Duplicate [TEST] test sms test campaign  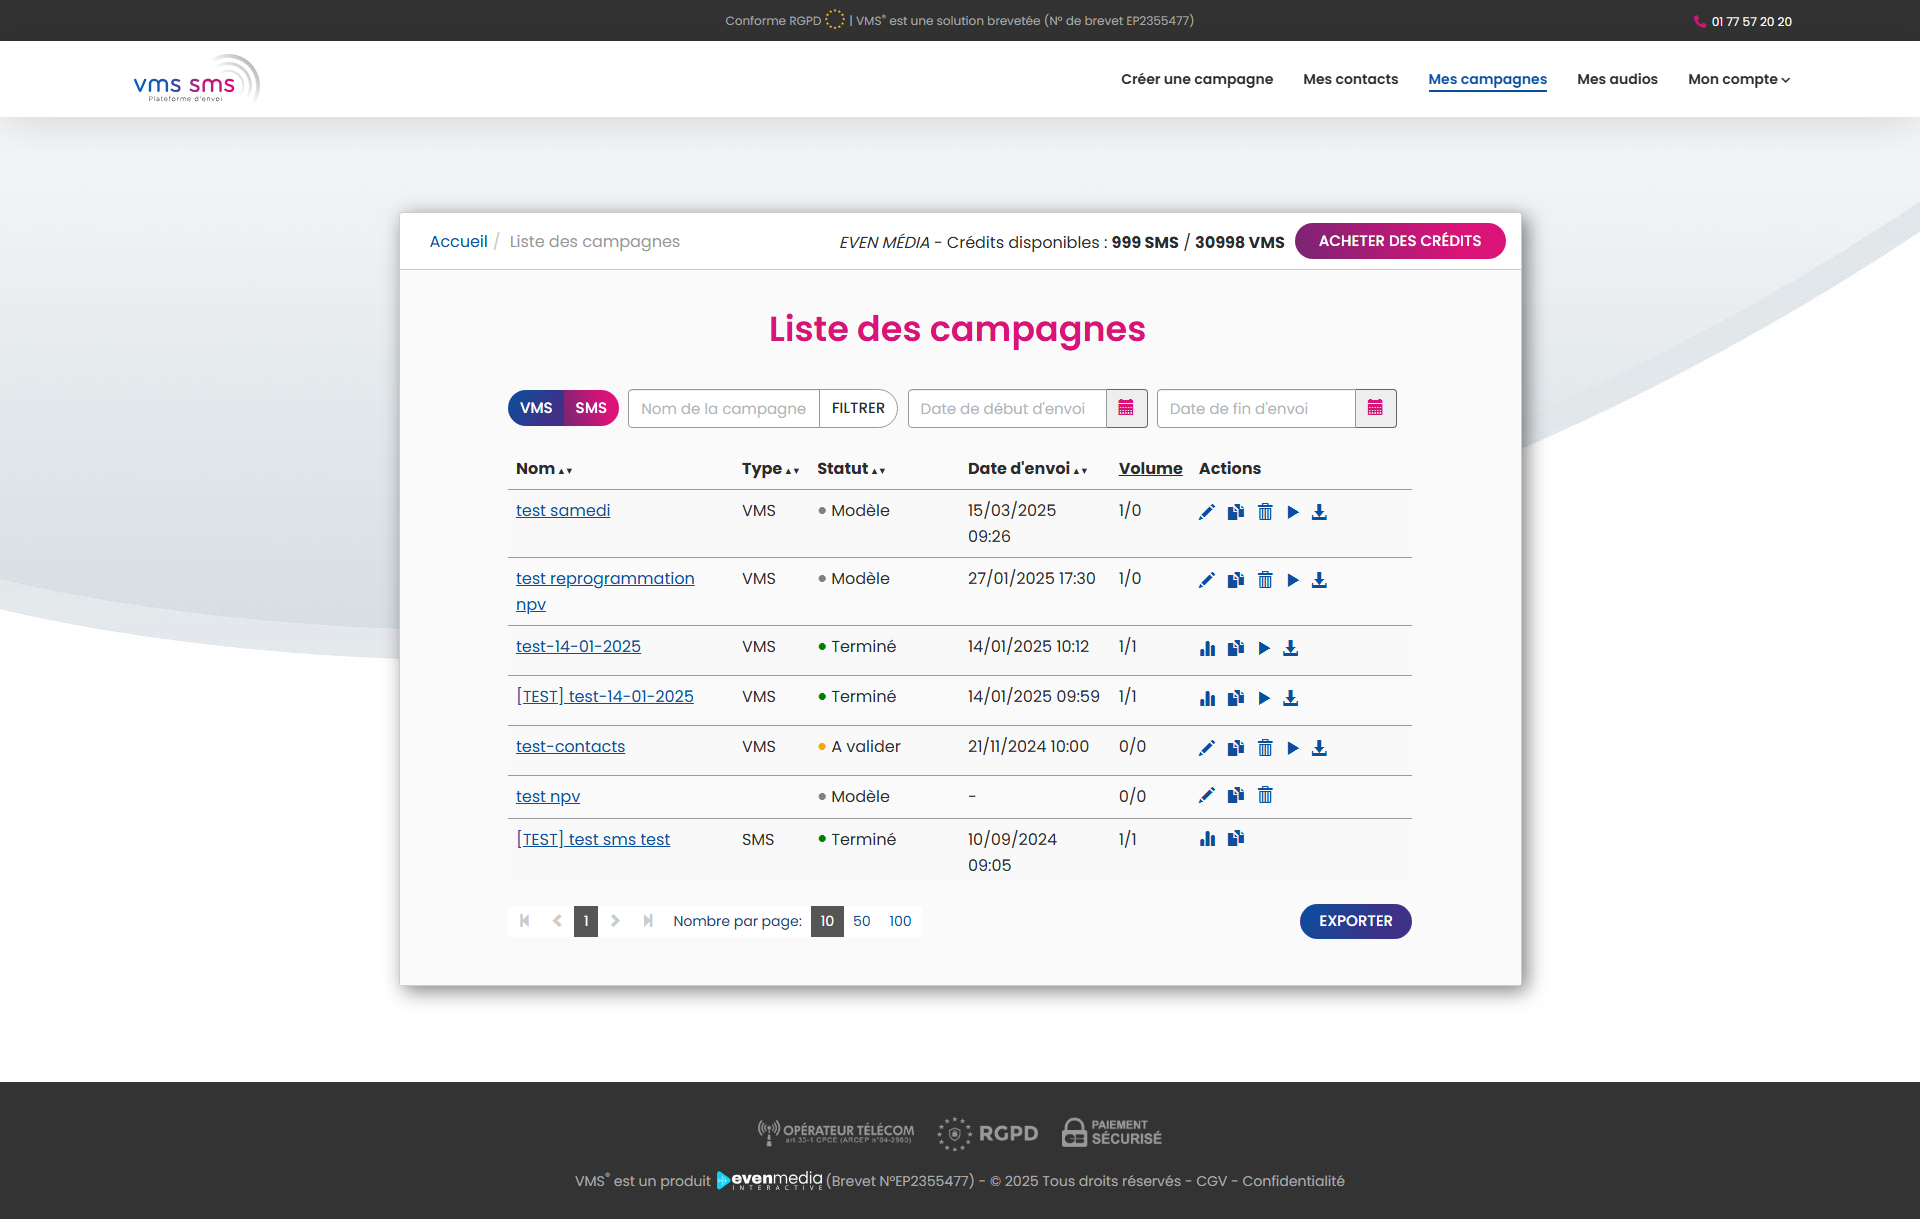(1236, 838)
